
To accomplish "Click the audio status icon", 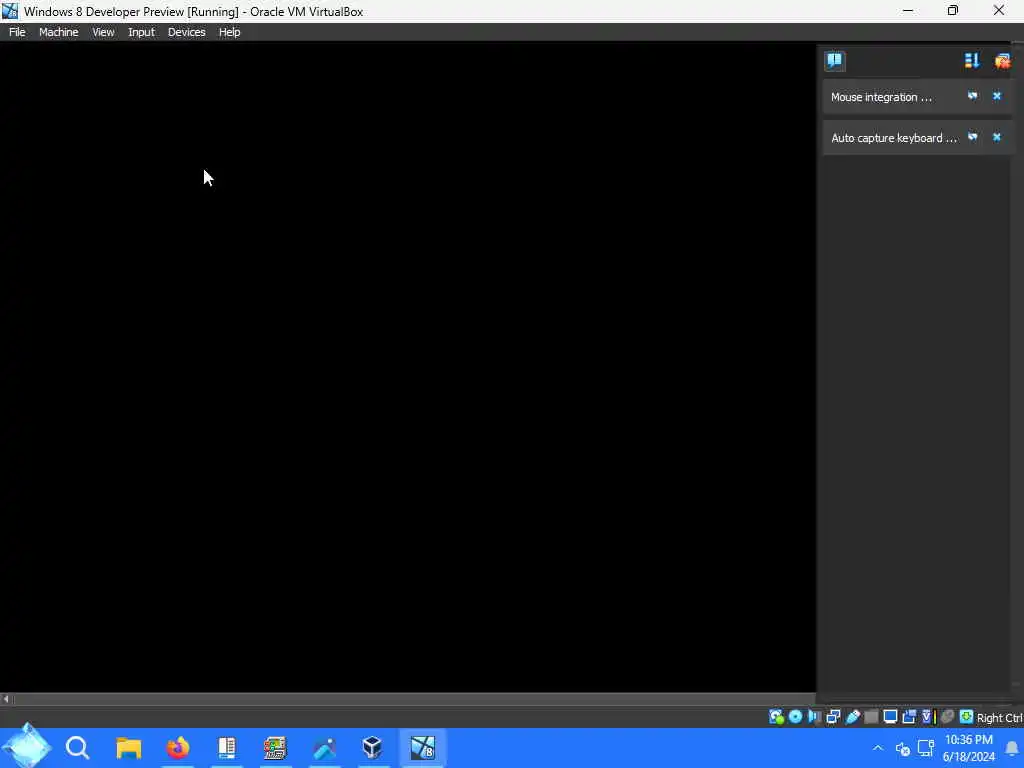I will coord(814,717).
